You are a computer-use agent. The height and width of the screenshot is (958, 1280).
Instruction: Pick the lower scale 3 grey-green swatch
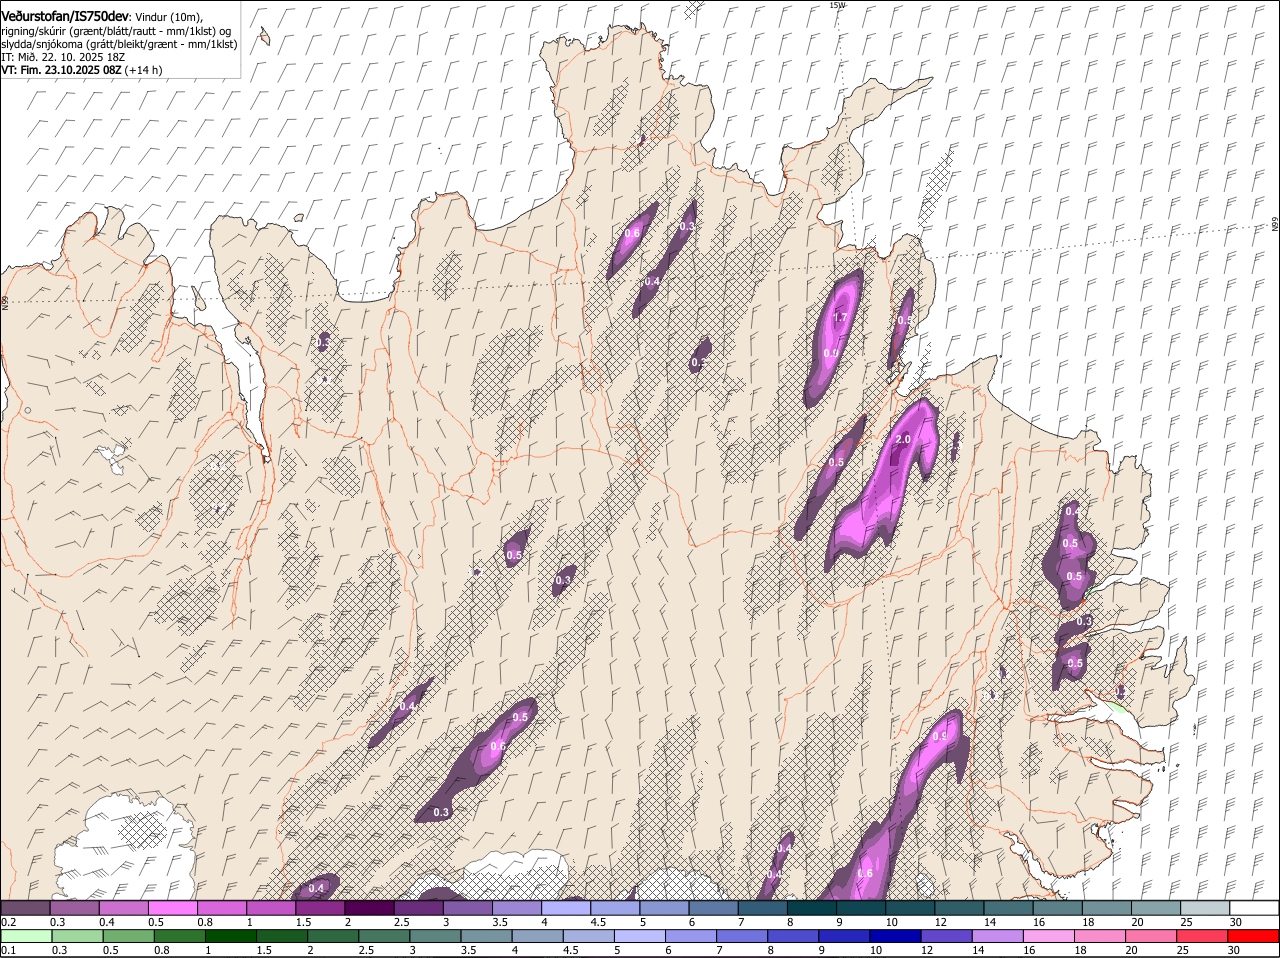click(435, 937)
